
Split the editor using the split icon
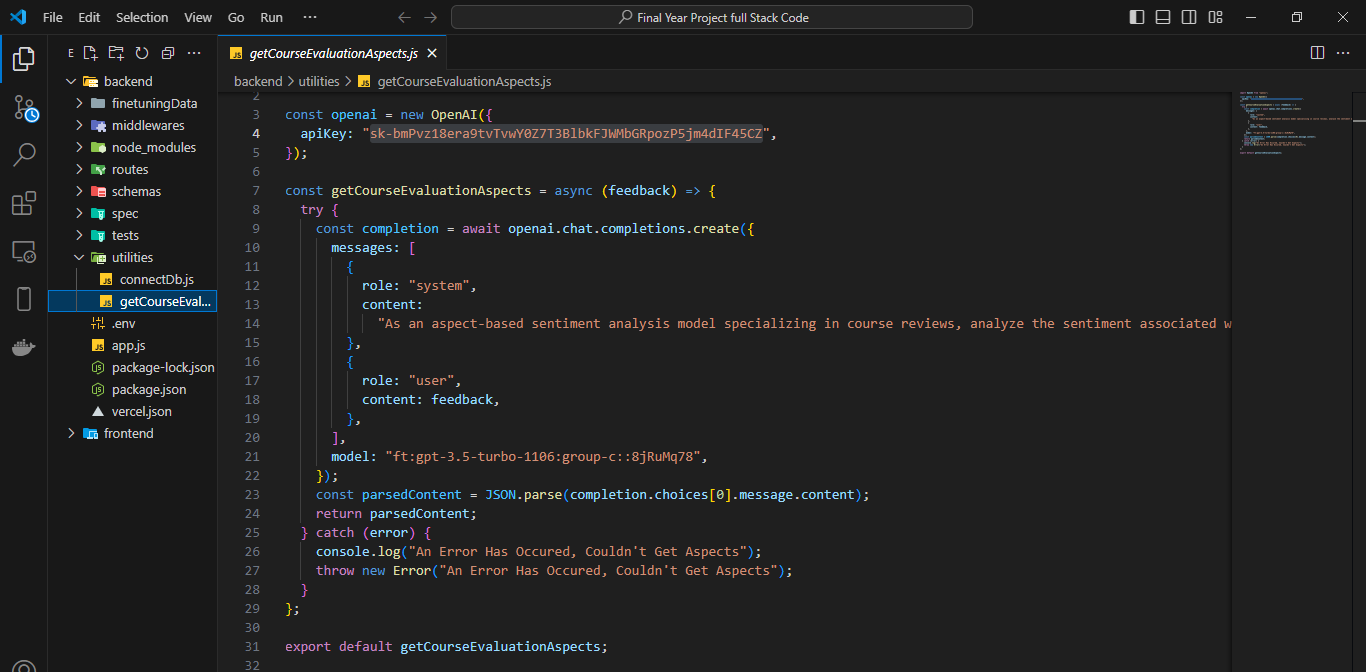1317,52
